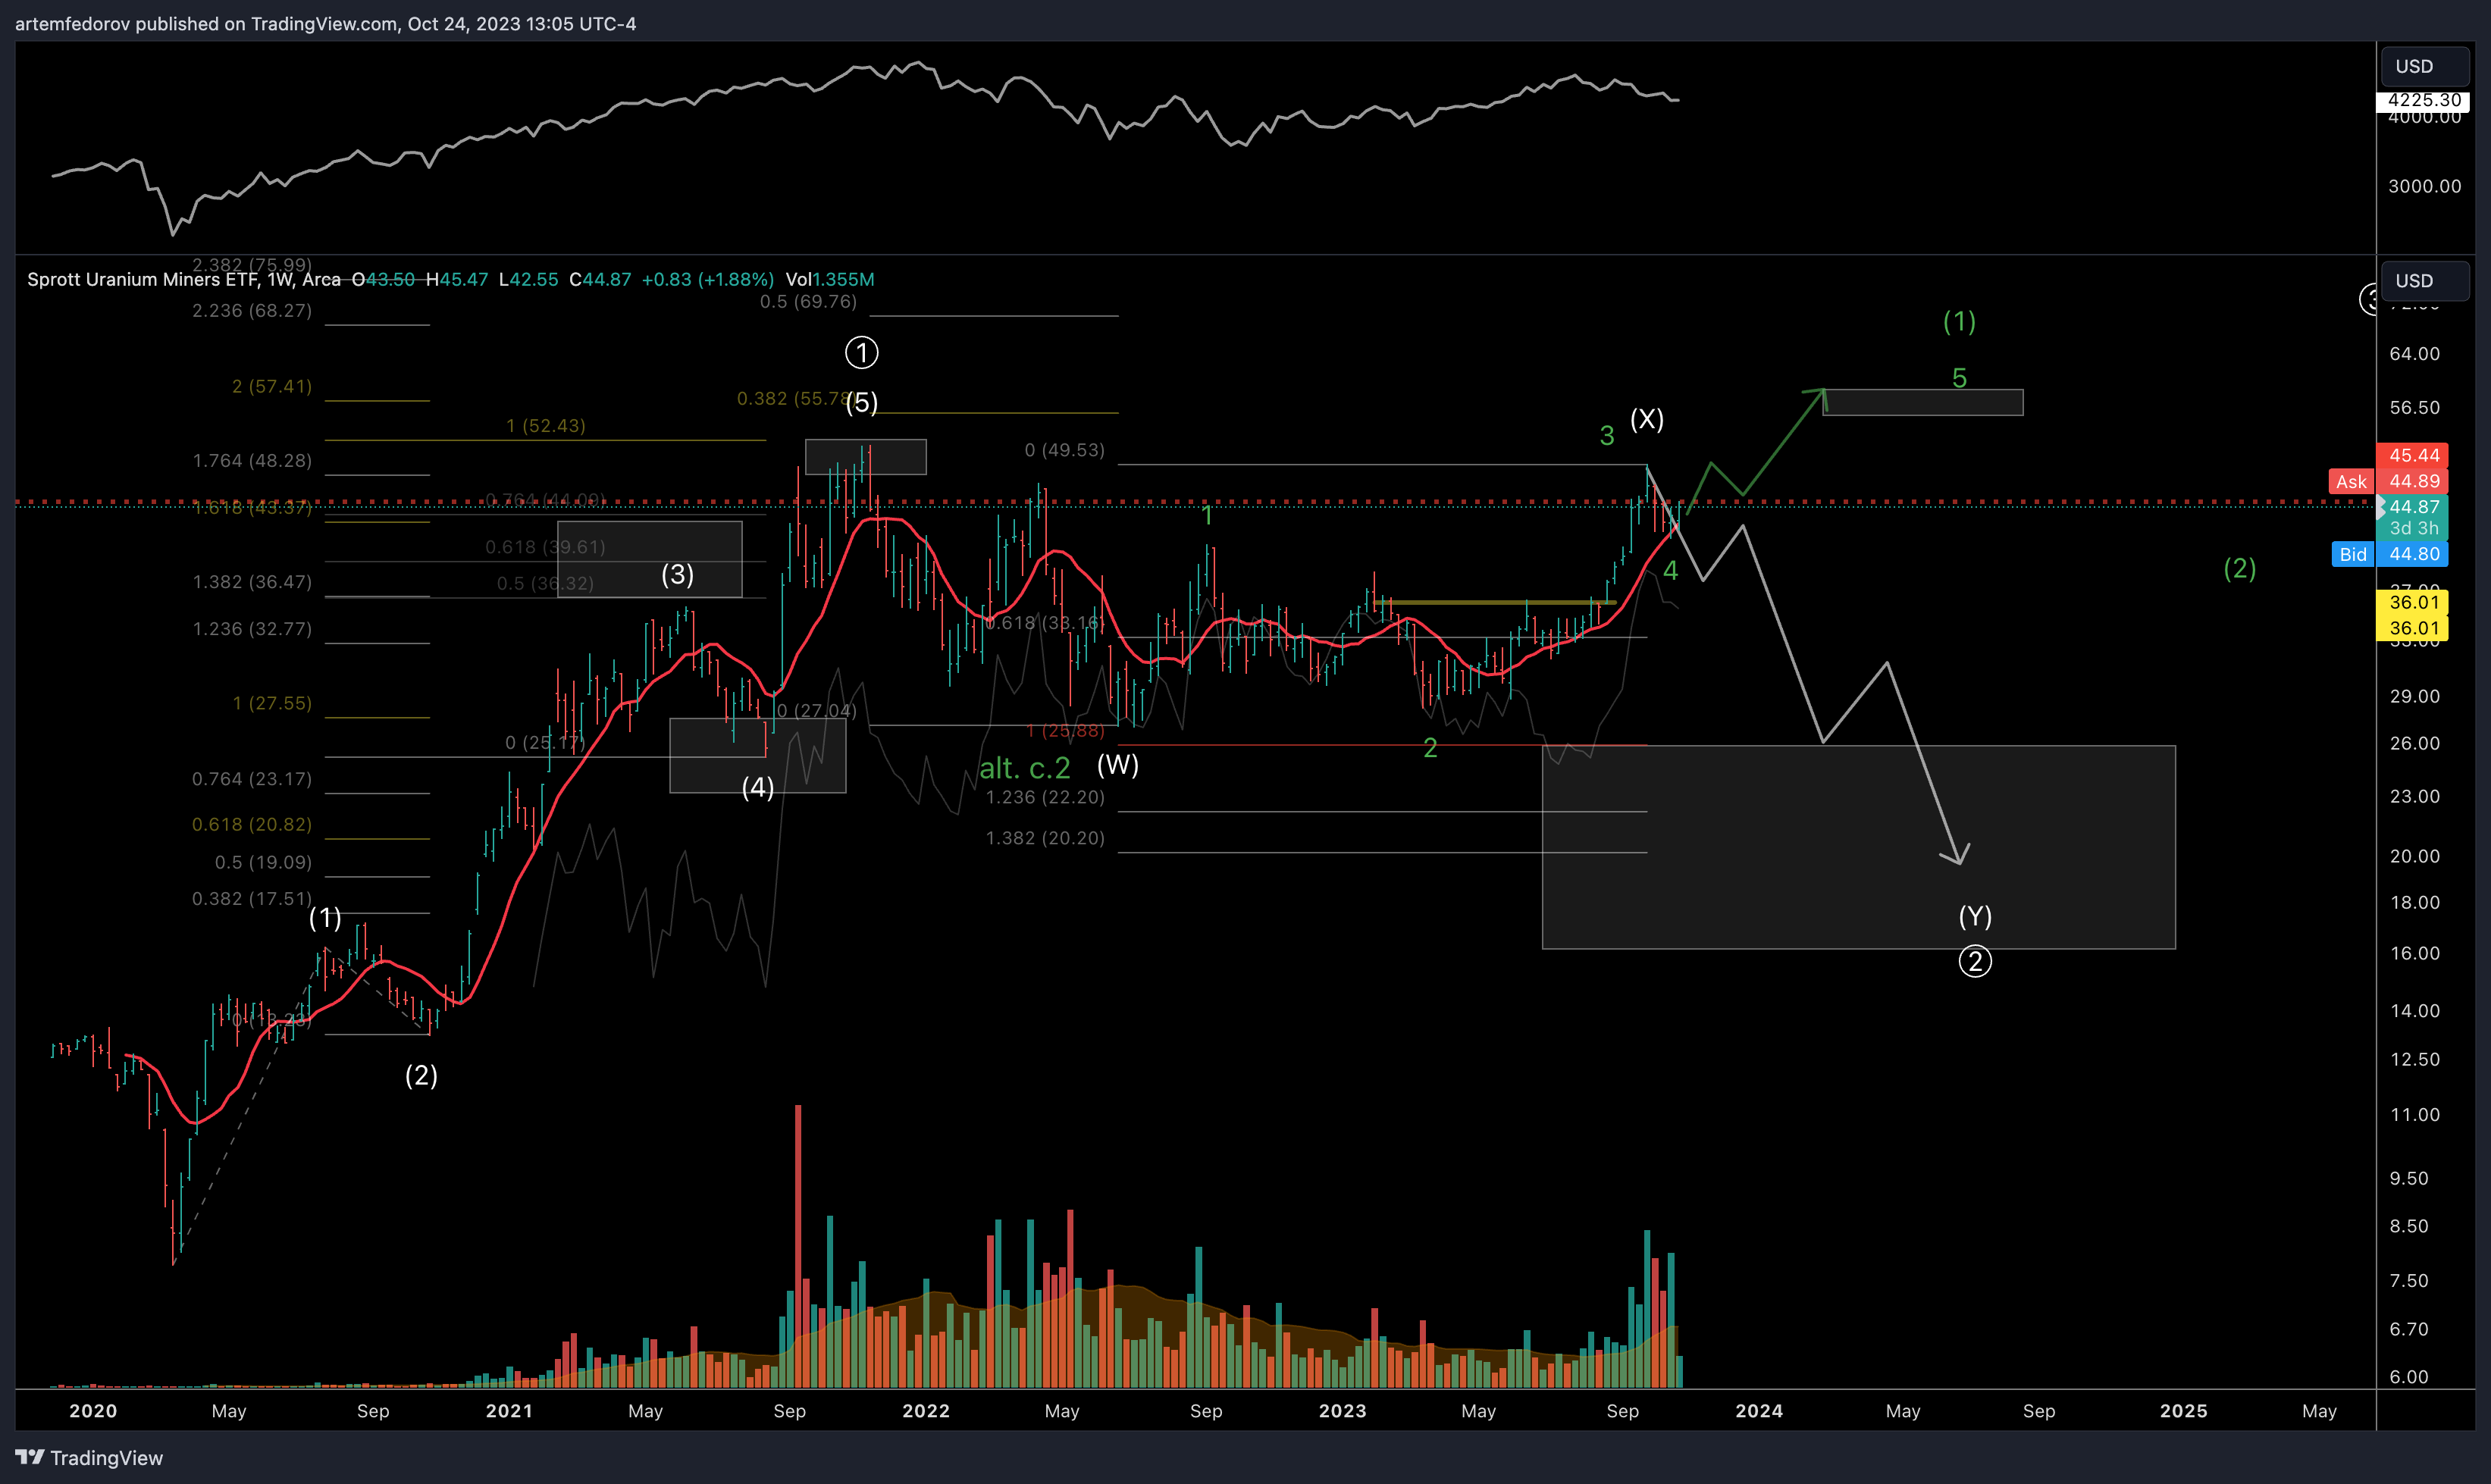Select the (Y) wave label

click(1975, 916)
